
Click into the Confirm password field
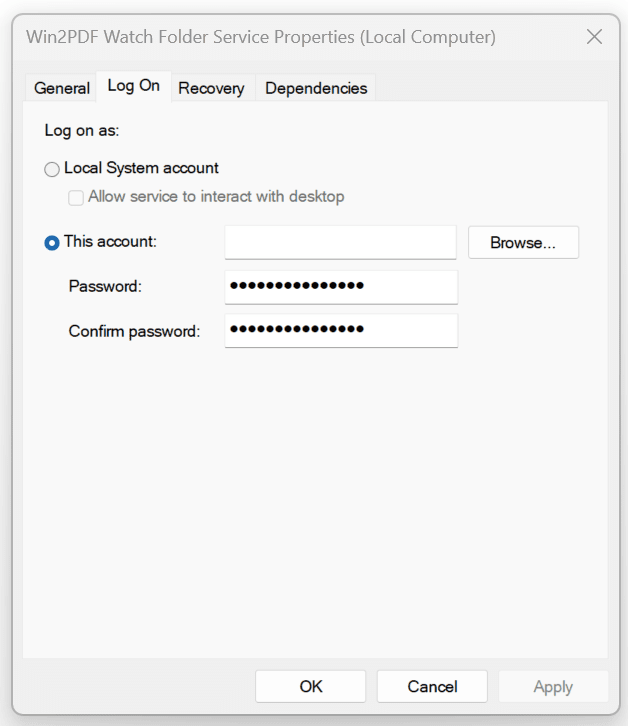340,330
